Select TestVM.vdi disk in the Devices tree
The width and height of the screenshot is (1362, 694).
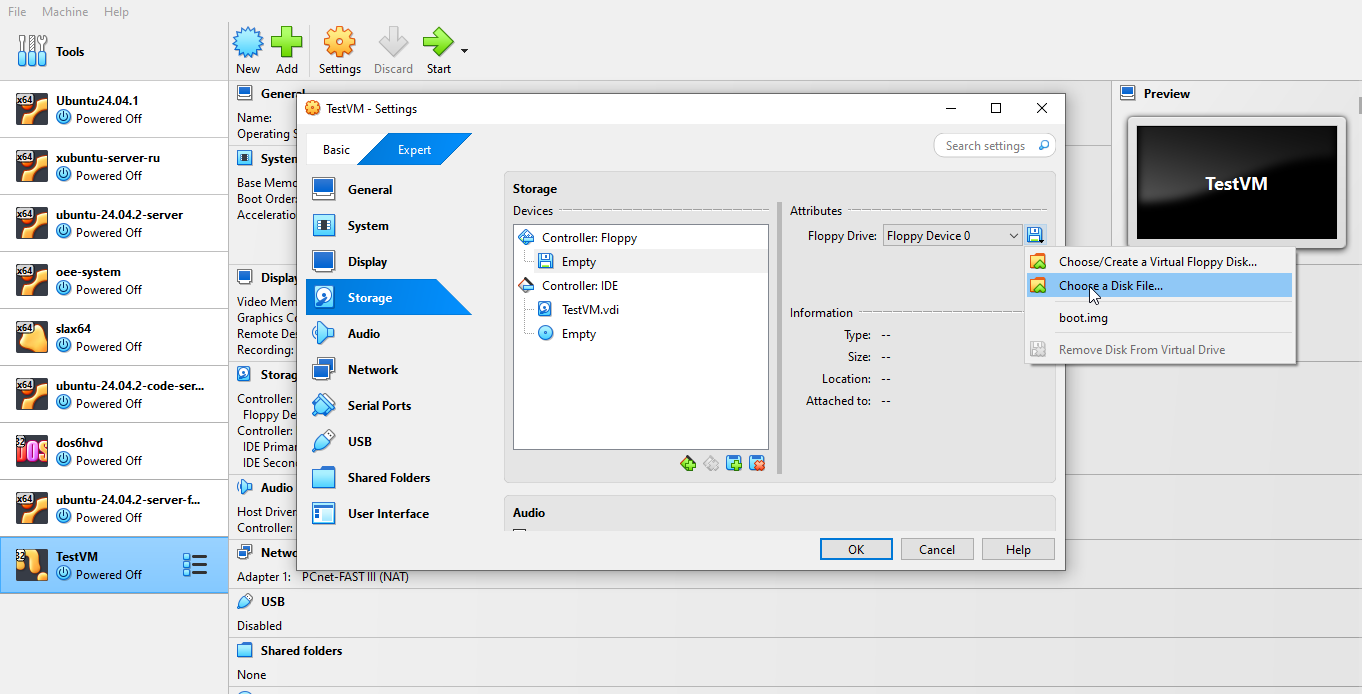click(x=590, y=310)
